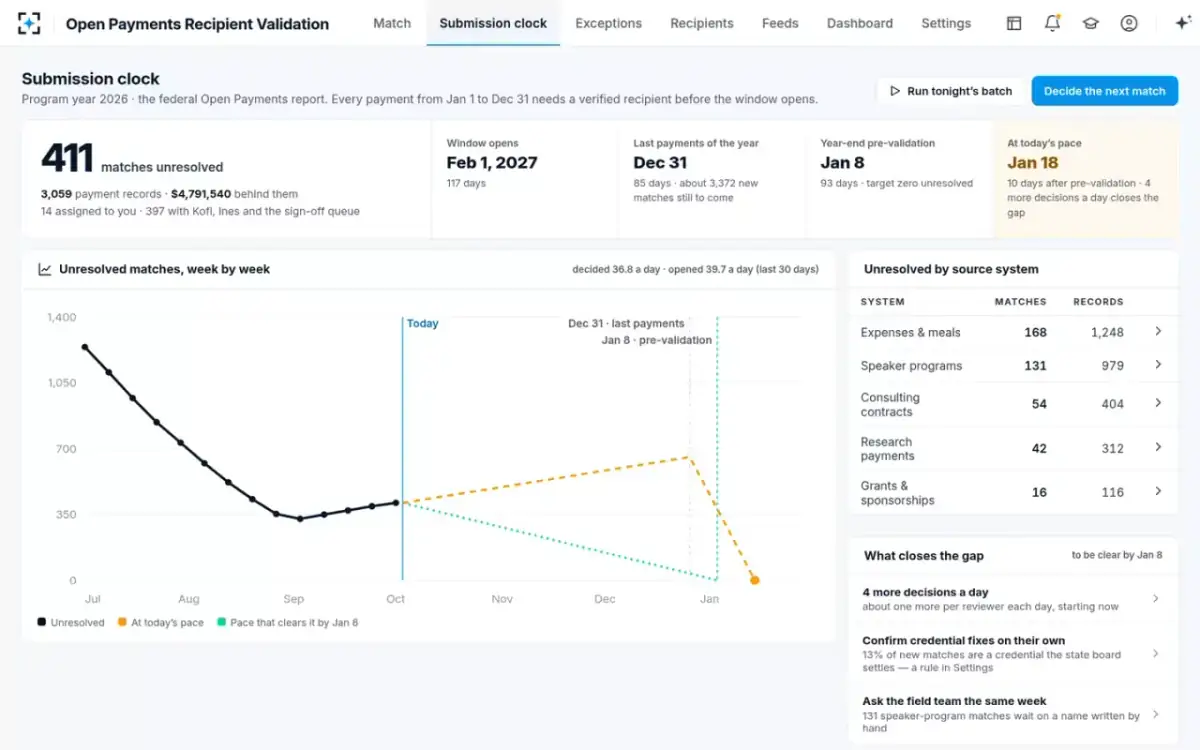Viewport: 1200px width, 750px height.
Task: Click the Dec 31 last payments chart label
Action: (626, 323)
